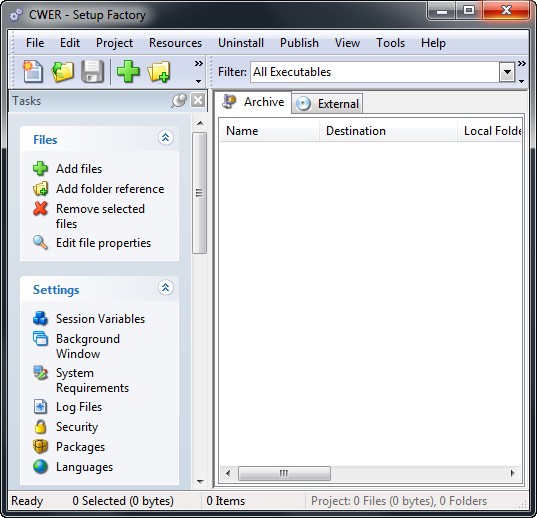The height and width of the screenshot is (518, 537).
Task: Click the Background Window icon
Action: point(40,339)
